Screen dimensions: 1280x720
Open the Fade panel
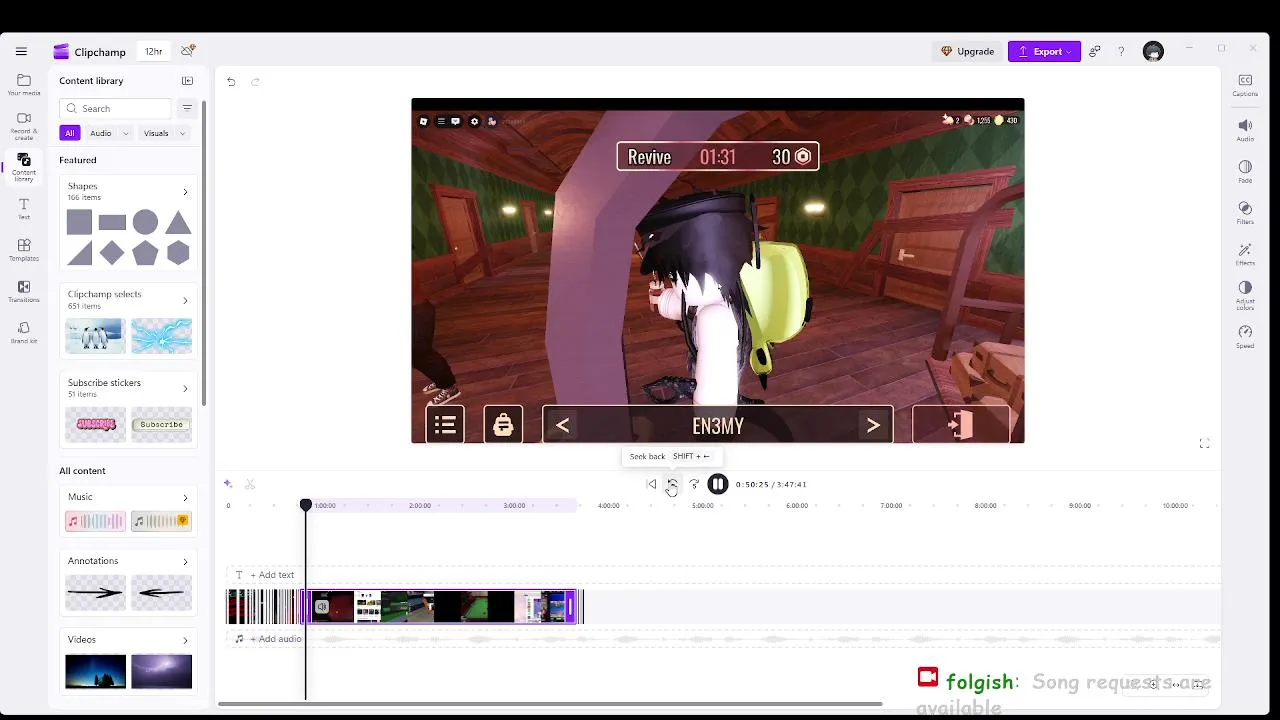point(1245,171)
